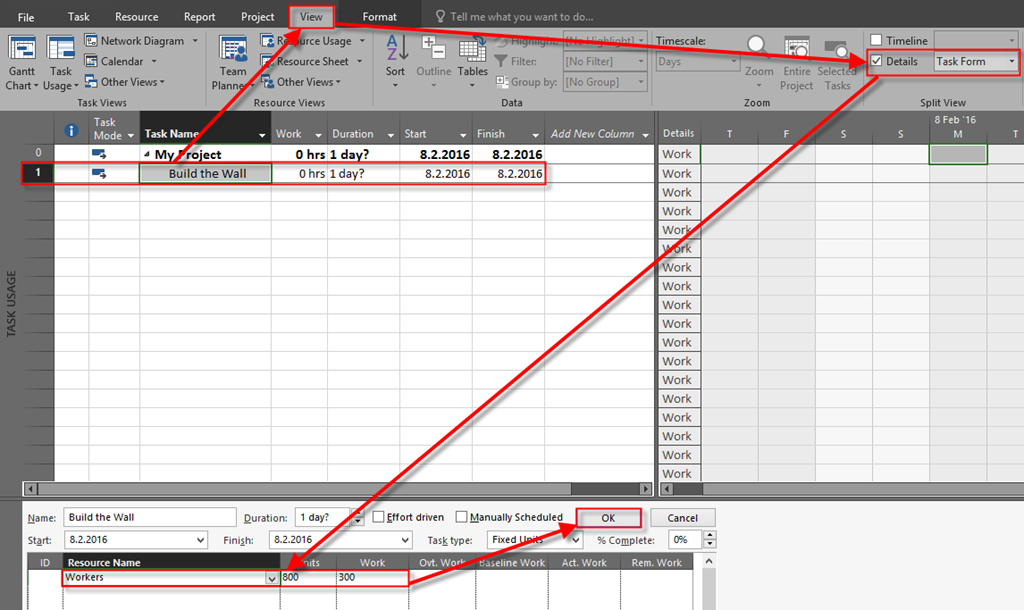Open the Outline tool icon
This screenshot has width=1024, height=610.
pos(434,48)
